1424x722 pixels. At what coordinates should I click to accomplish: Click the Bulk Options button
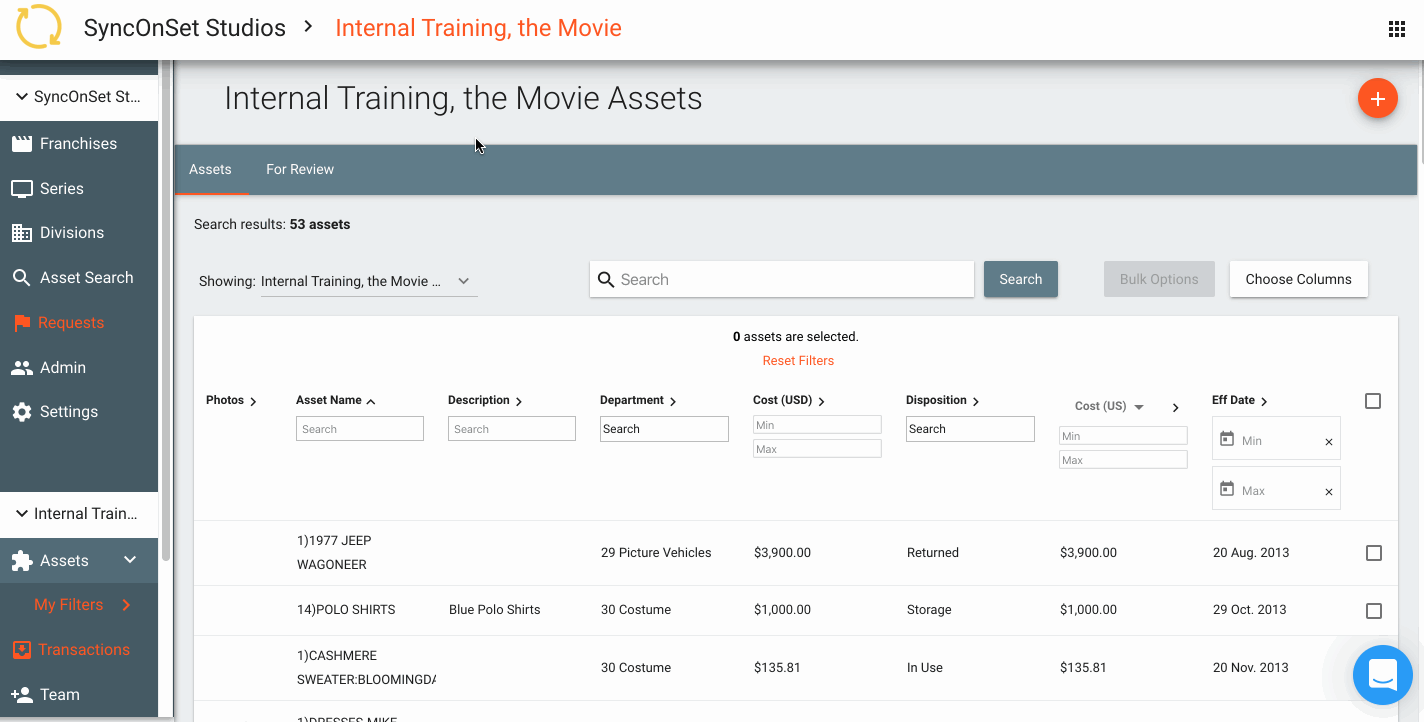pyautogui.click(x=1159, y=279)
